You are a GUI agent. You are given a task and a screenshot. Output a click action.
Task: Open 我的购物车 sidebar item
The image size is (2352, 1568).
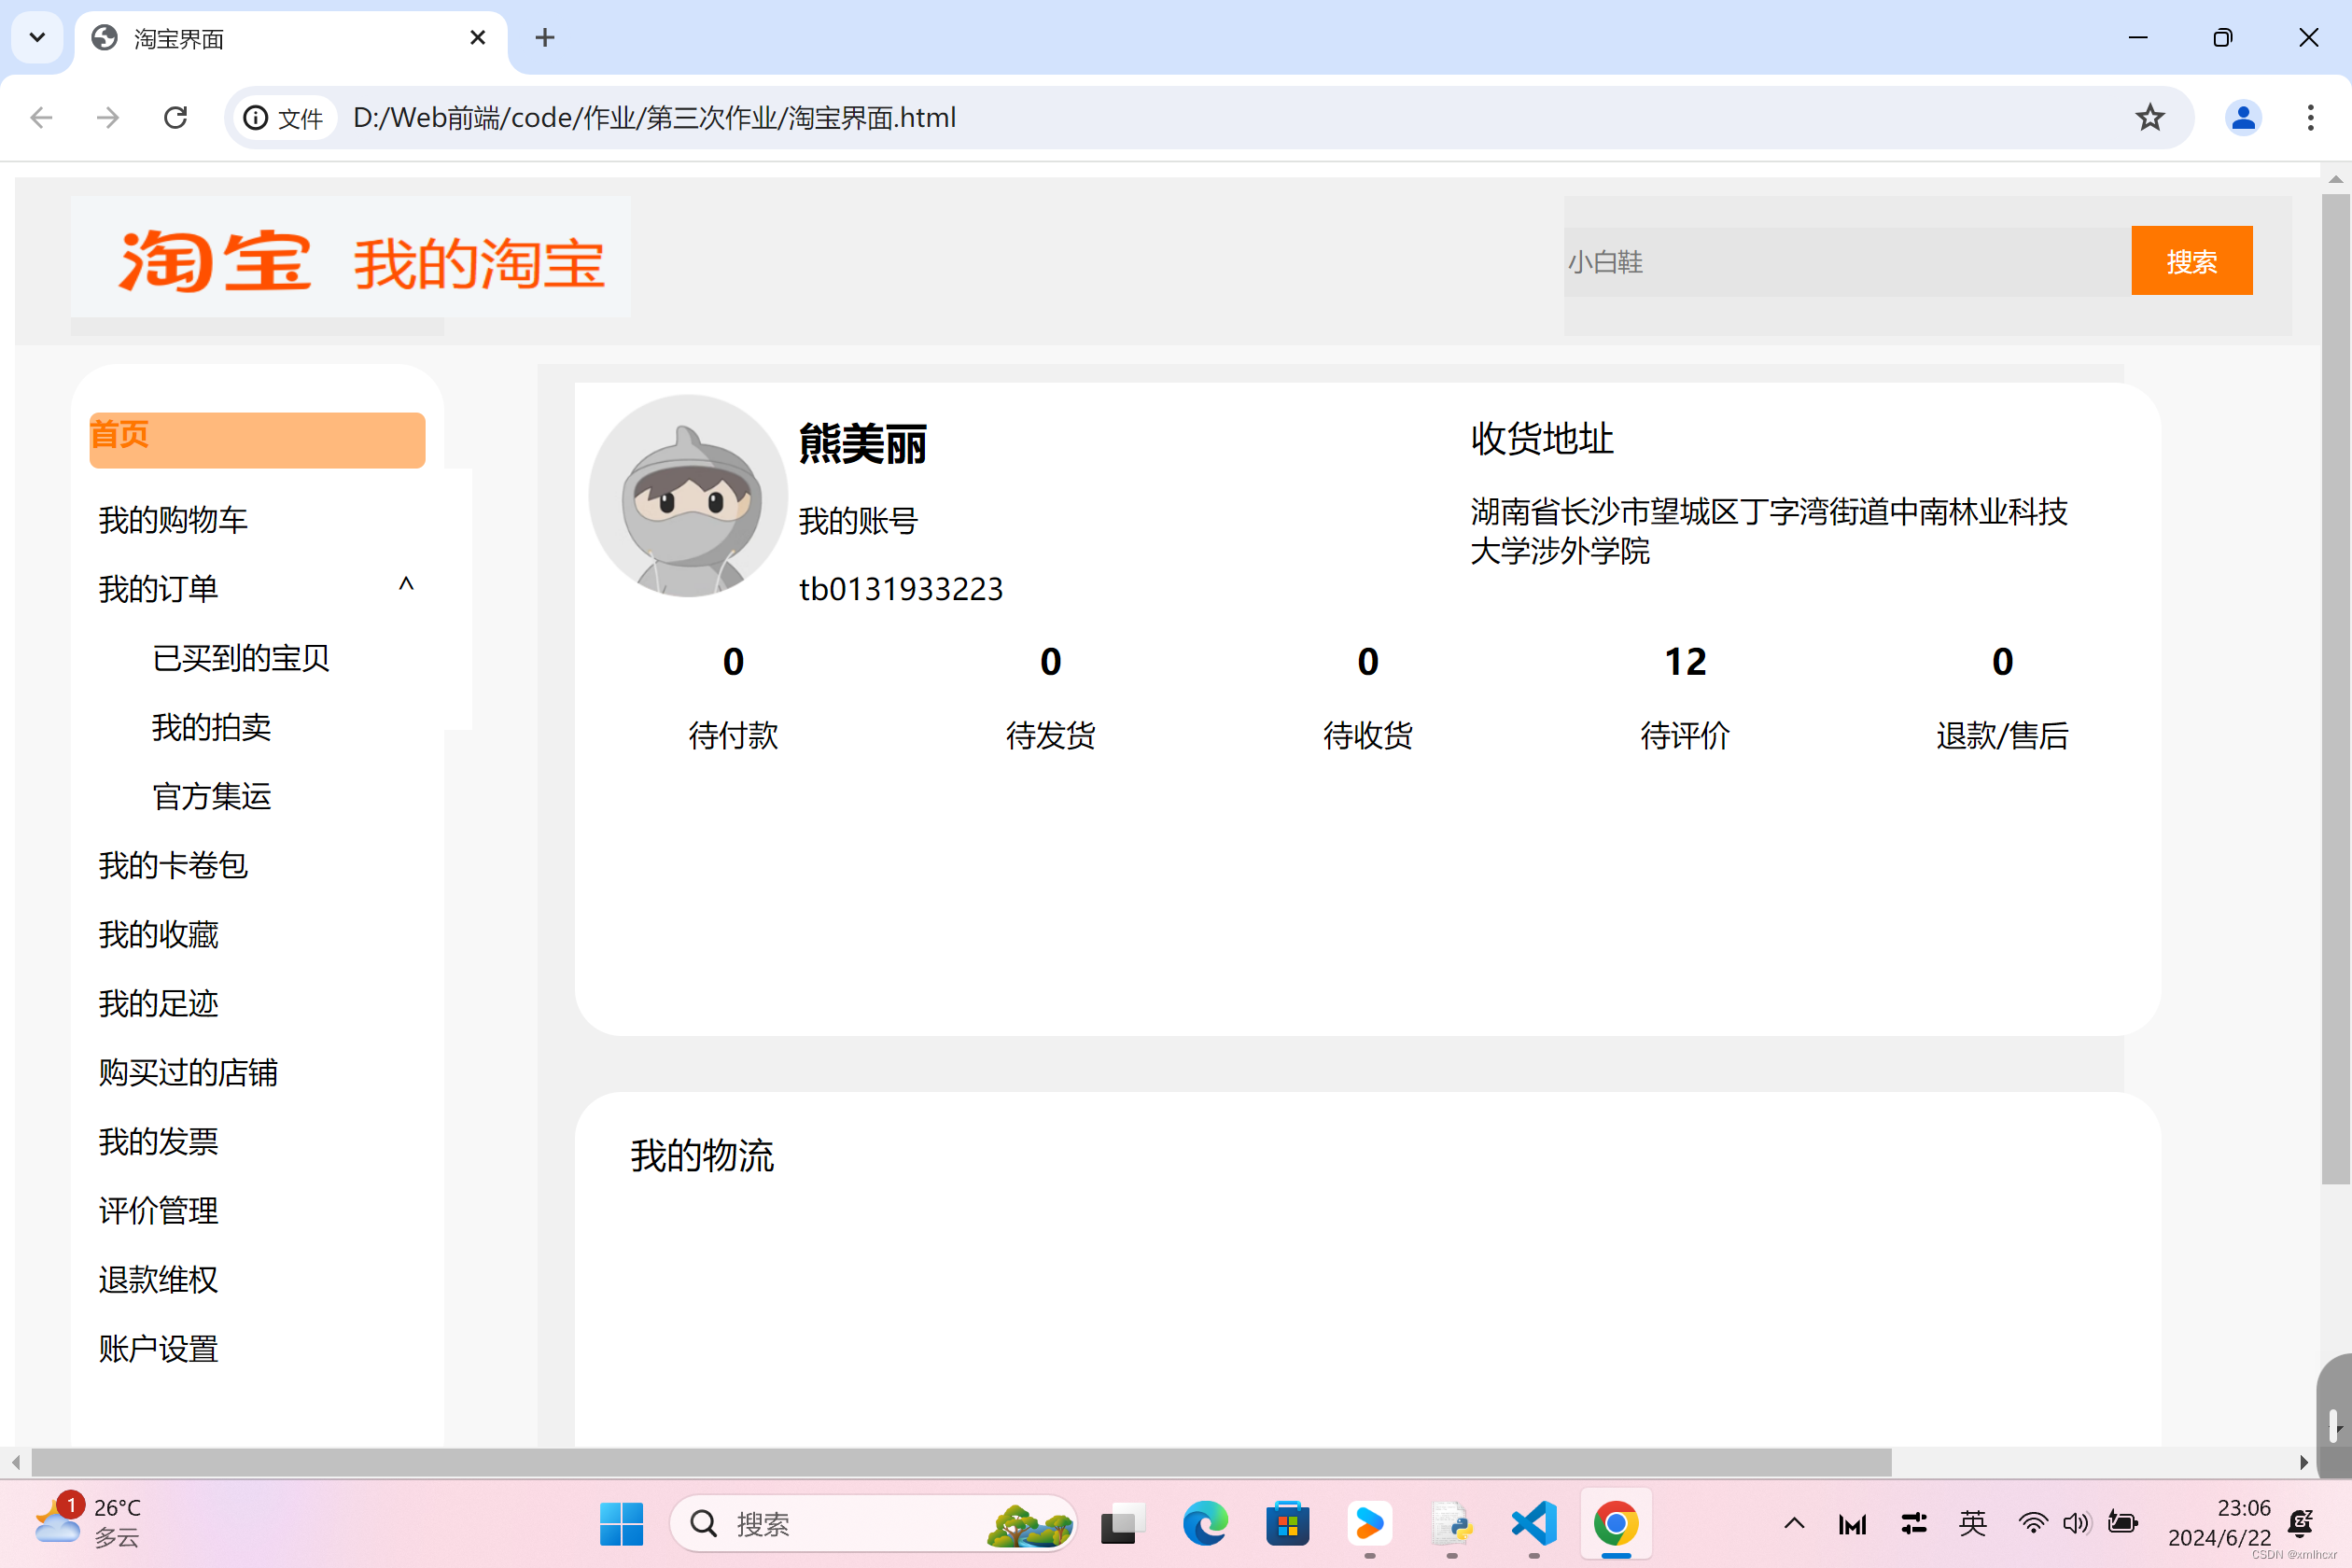click(x=173, y=520)
